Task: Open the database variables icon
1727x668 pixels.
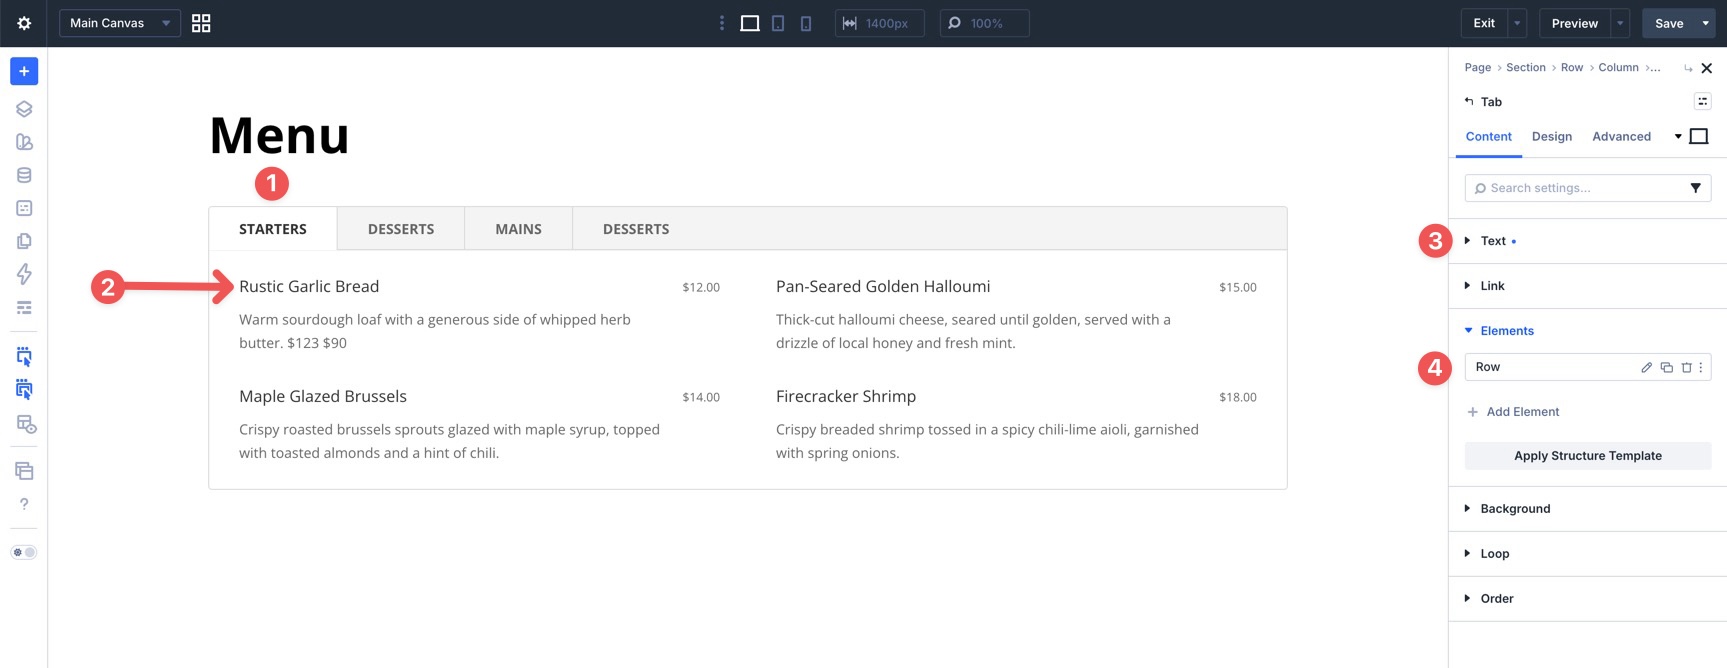Action: click(x=24, y=175)
